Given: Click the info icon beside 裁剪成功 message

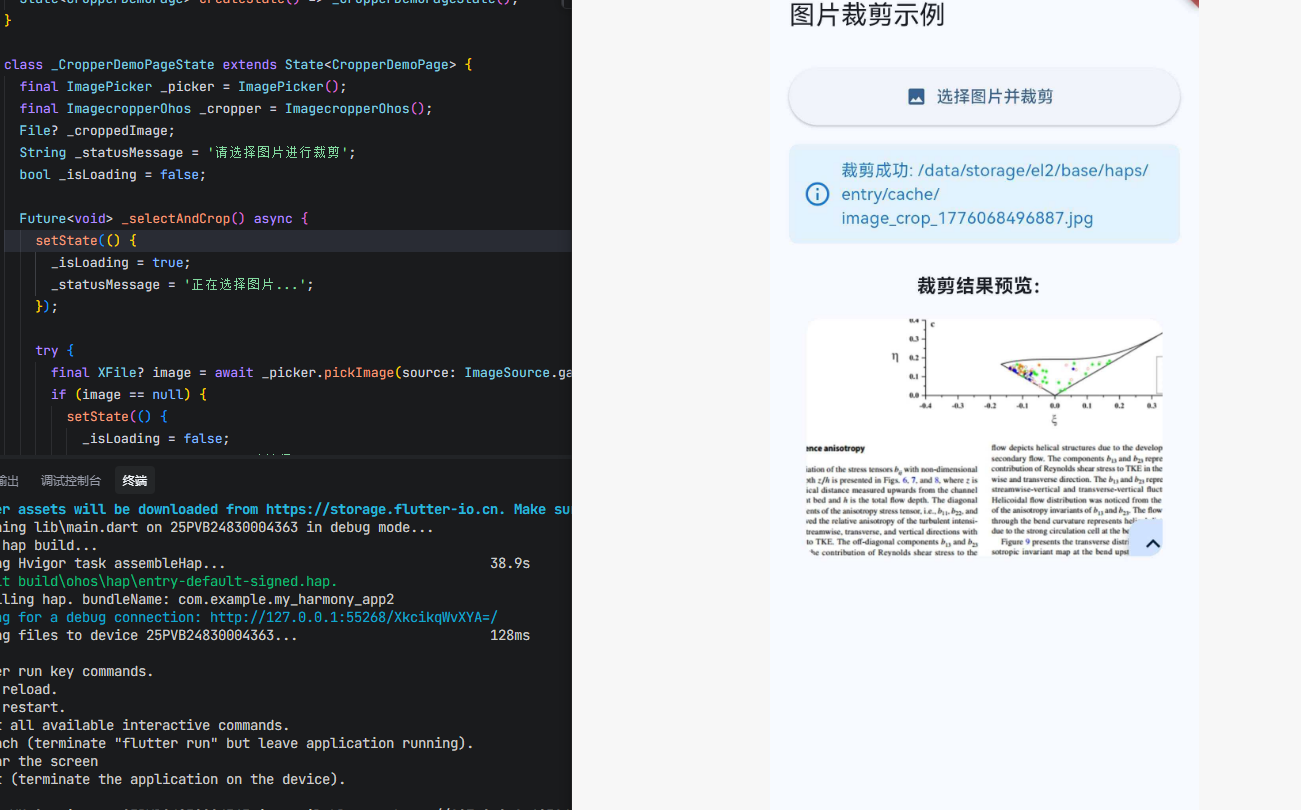Looking at the screenshot, I should point(817,194).
